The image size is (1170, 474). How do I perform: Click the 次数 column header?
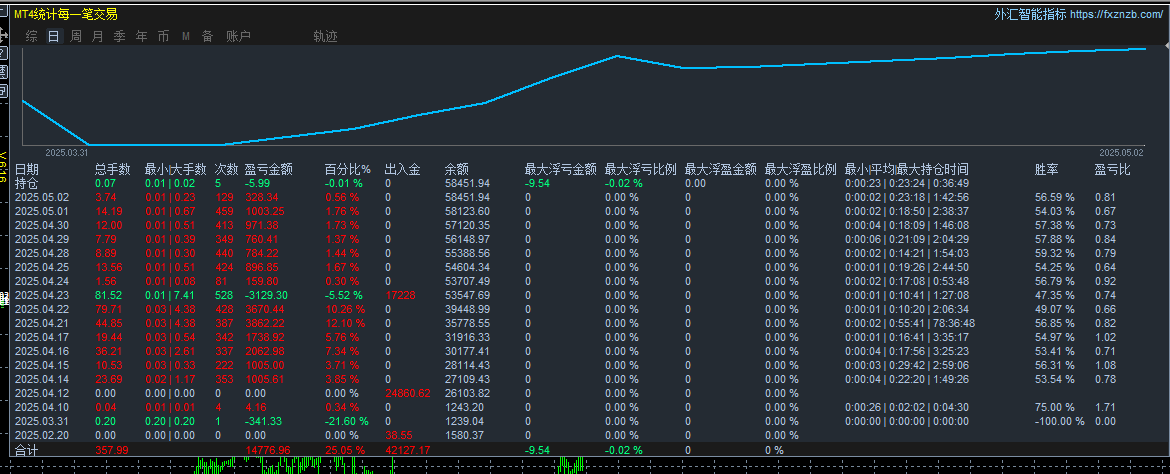(227, 169)
